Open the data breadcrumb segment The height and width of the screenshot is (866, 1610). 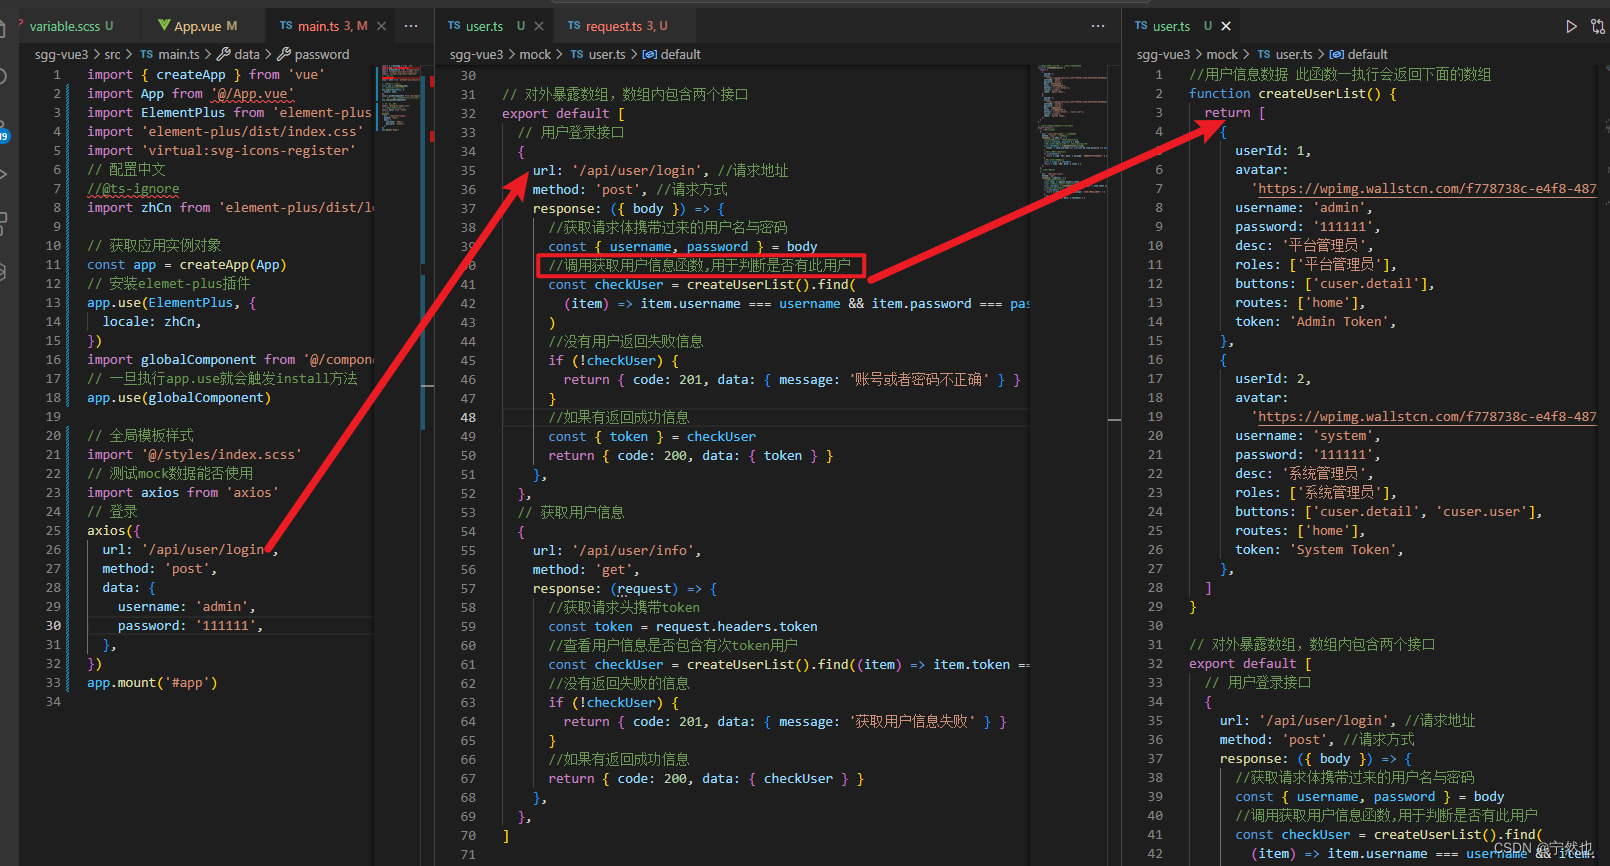pos(247,54)
